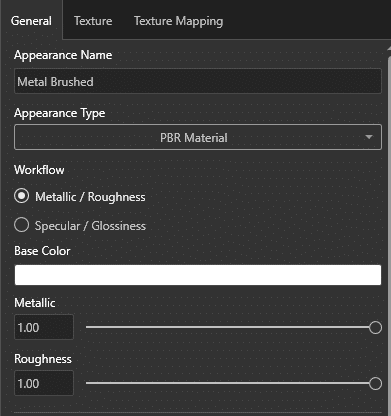Open the Base Color swatch
Image resolution: width=391 pixels, height=416 pixels.
(198, 275)
